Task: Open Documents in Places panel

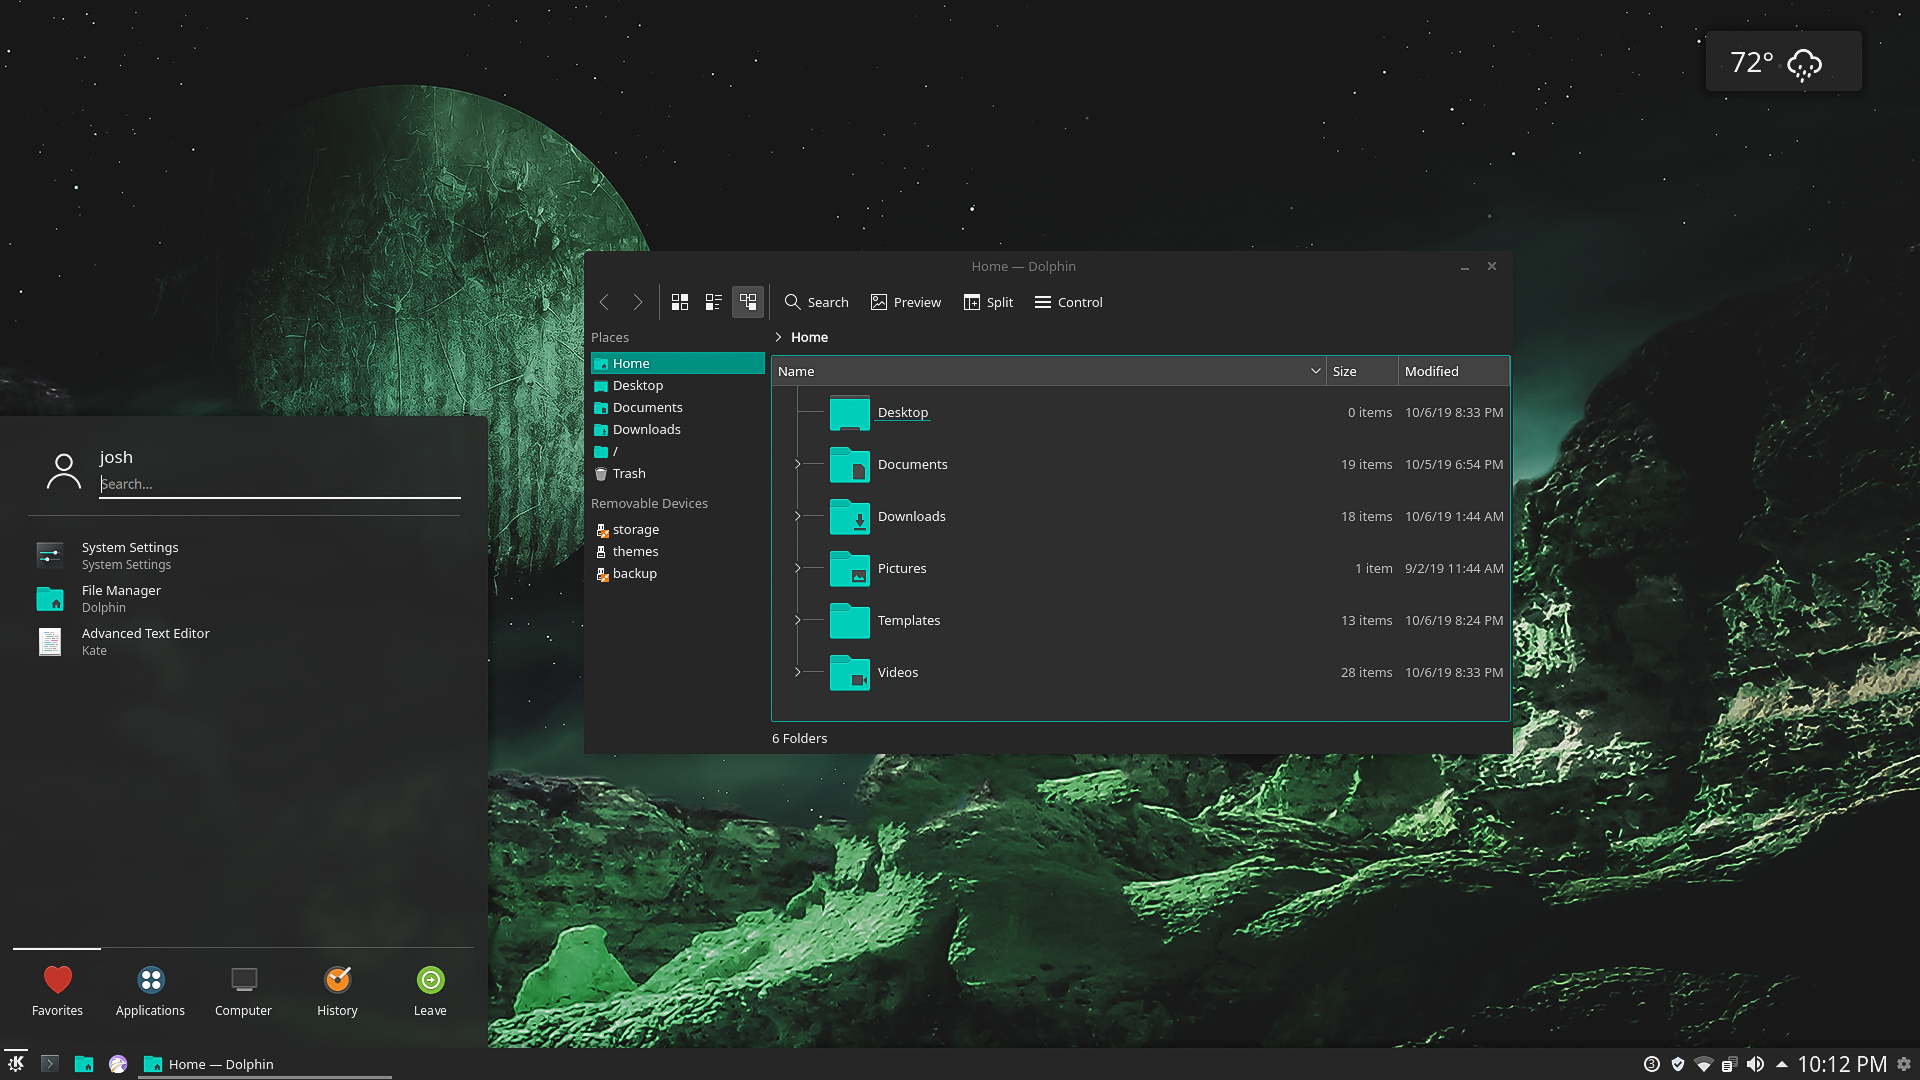Action: pyautogui.click(x=678, y=407)
